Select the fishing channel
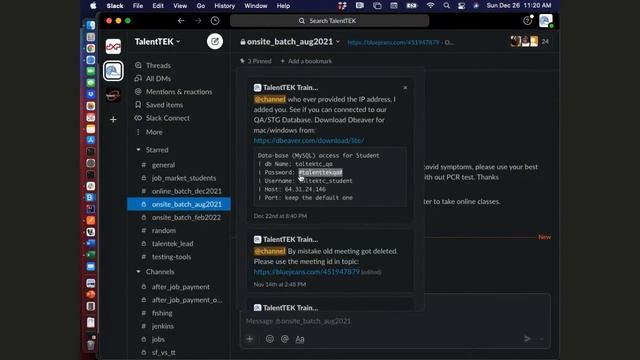 (x=162, y=313)
